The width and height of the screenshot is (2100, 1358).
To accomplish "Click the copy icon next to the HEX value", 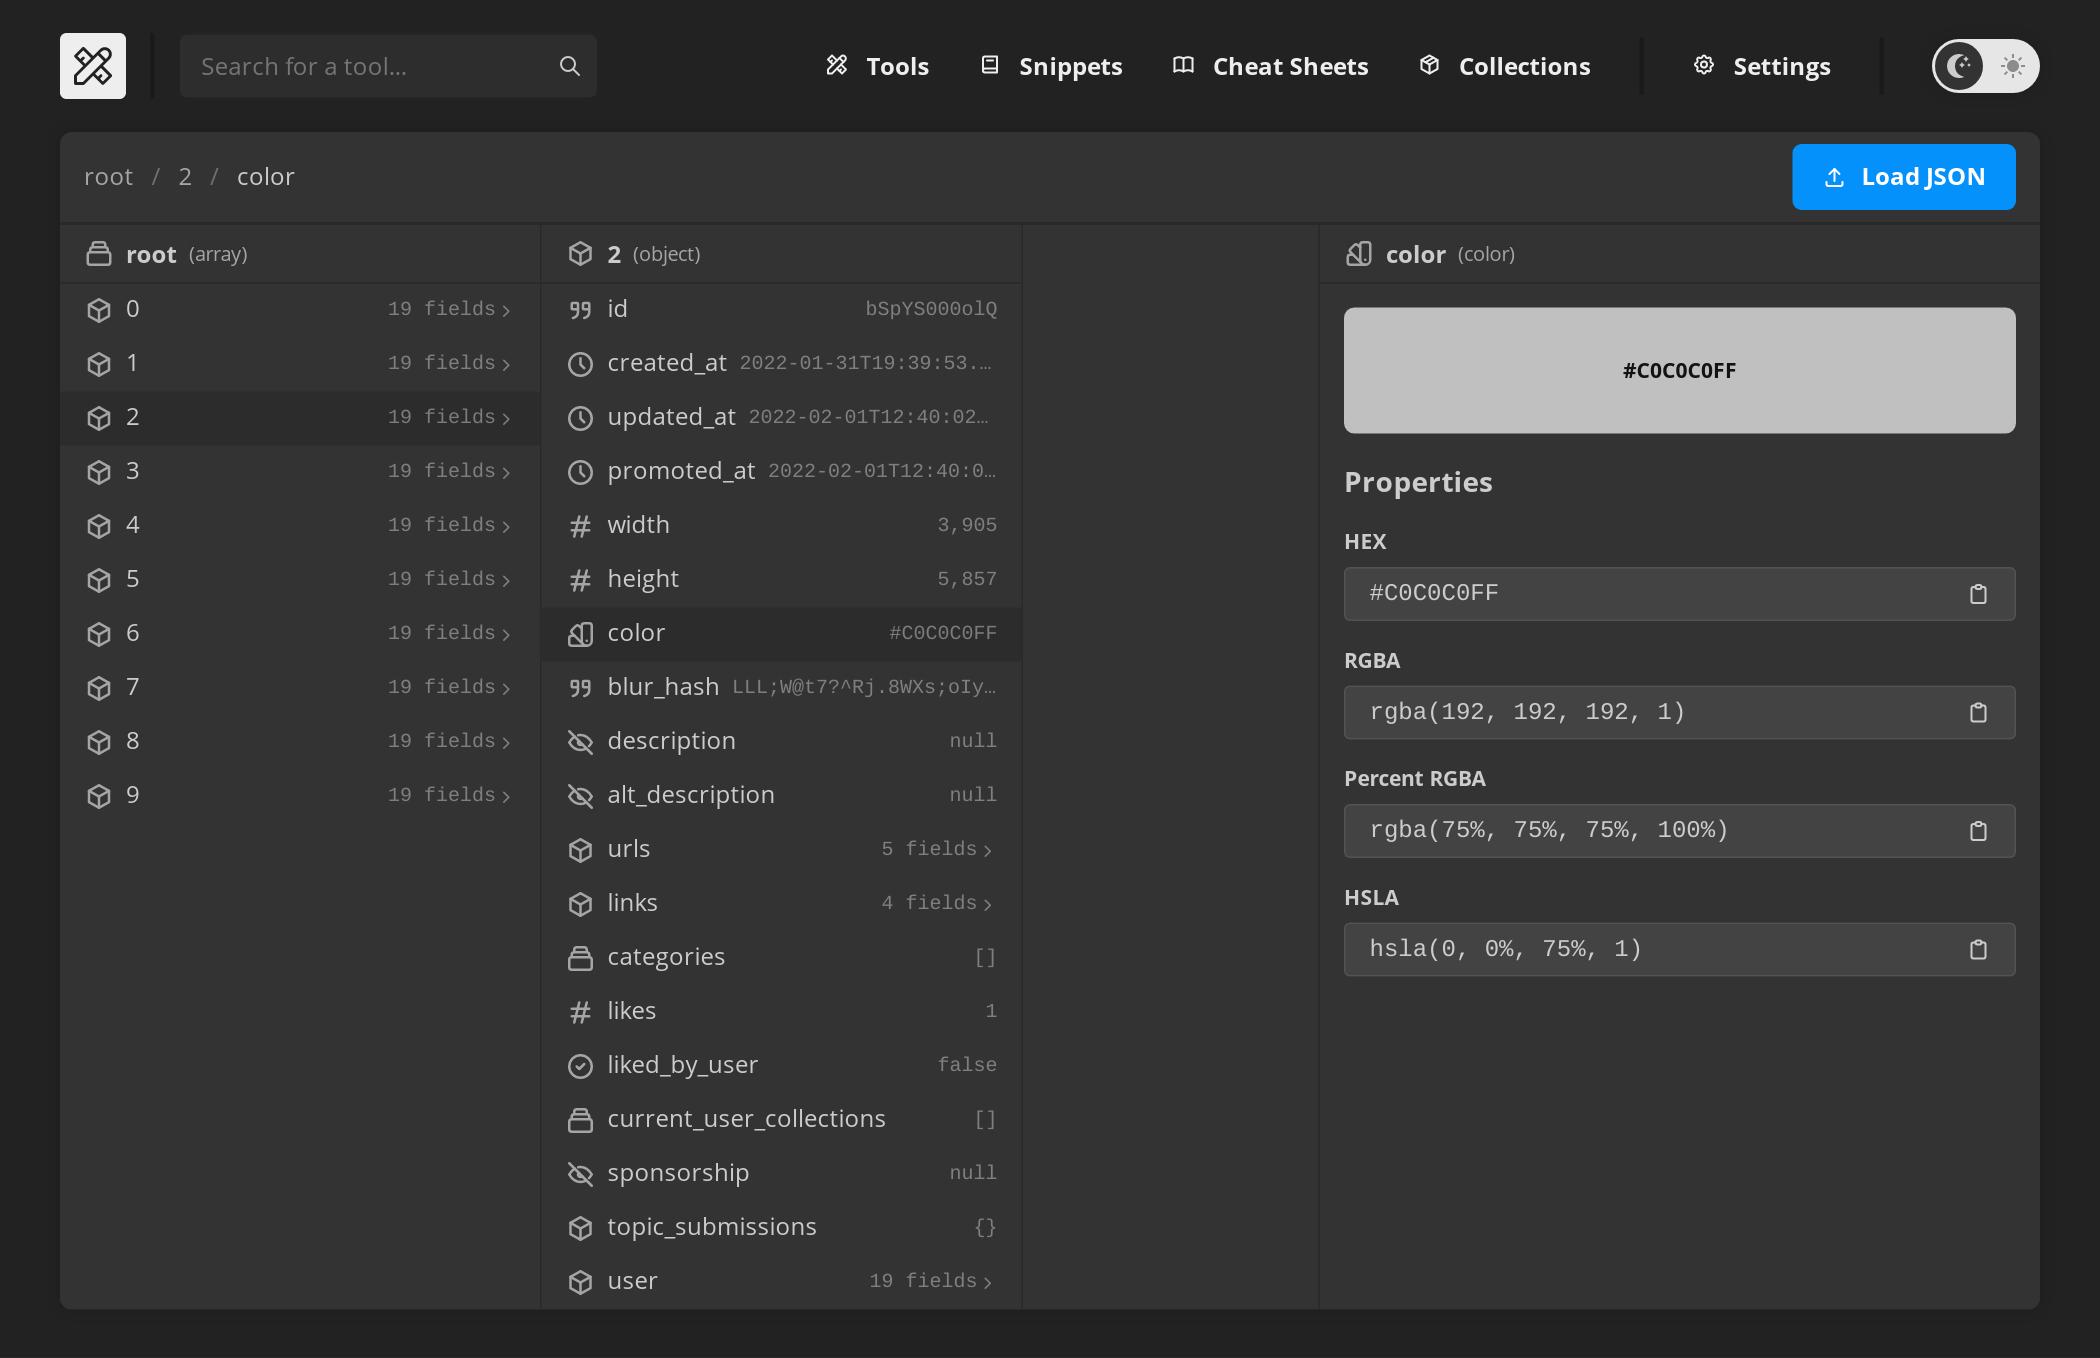I will pos(1979,593).
